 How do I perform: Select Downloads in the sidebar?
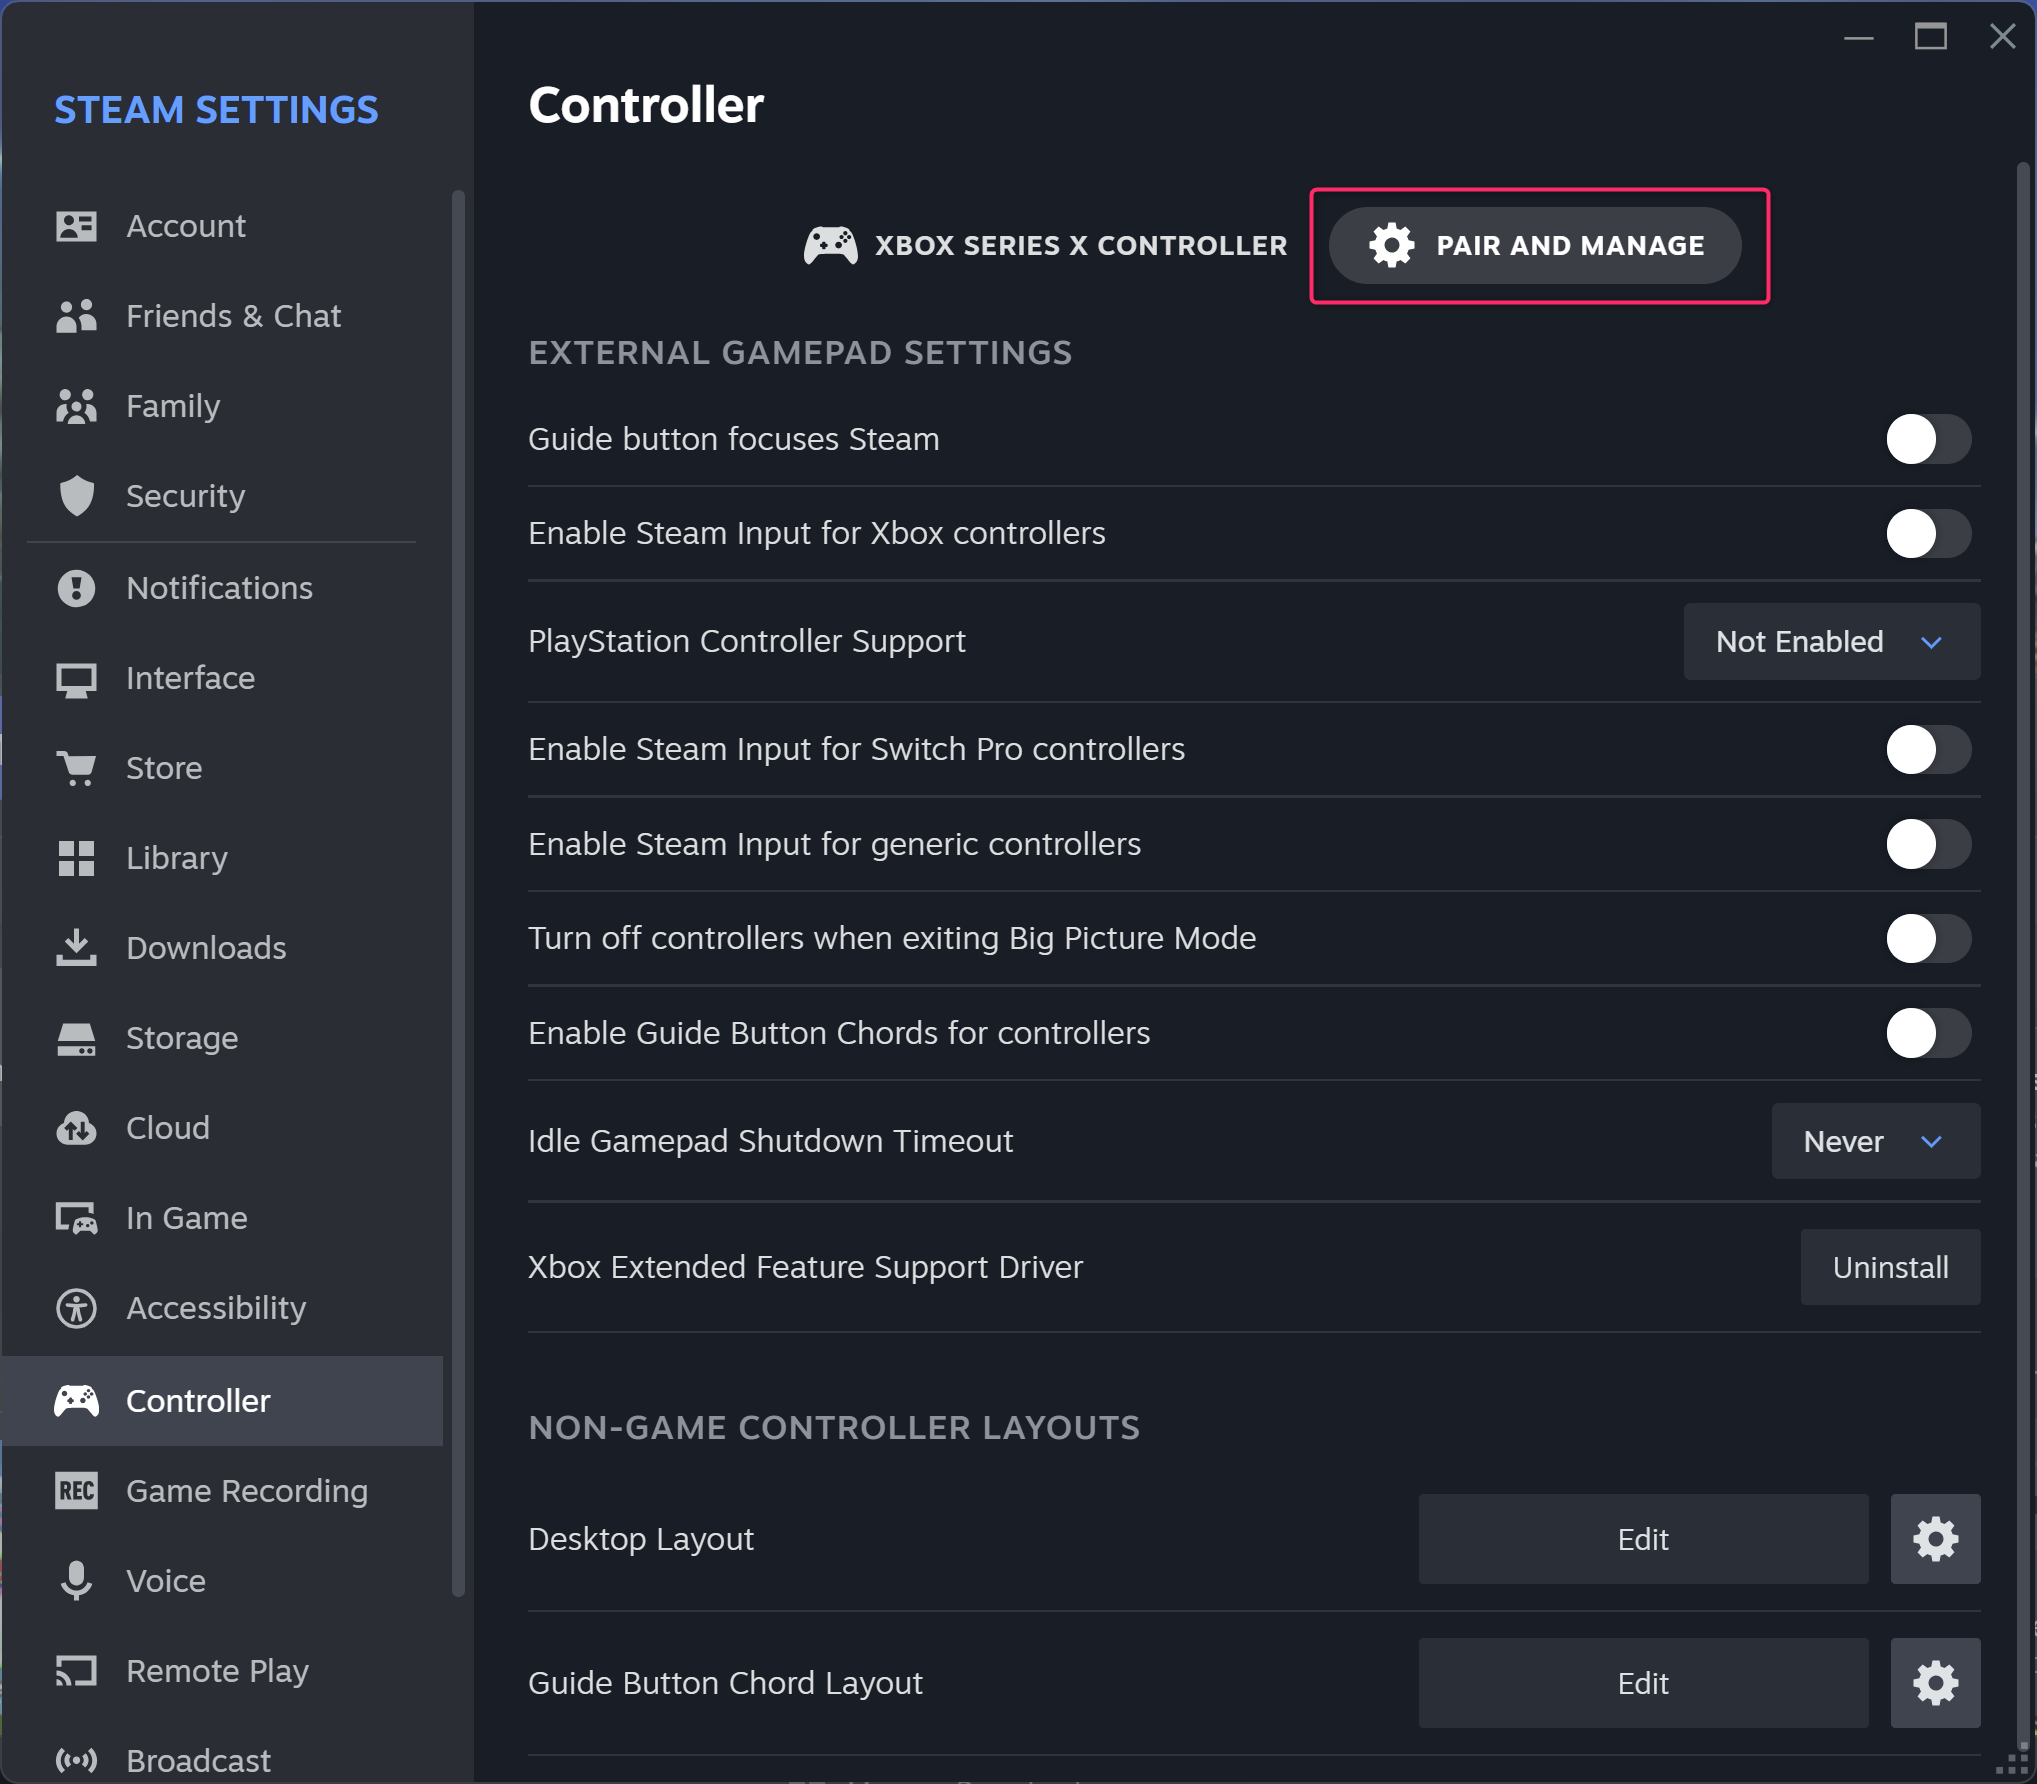pyautogui.click(x=222, y=948)
